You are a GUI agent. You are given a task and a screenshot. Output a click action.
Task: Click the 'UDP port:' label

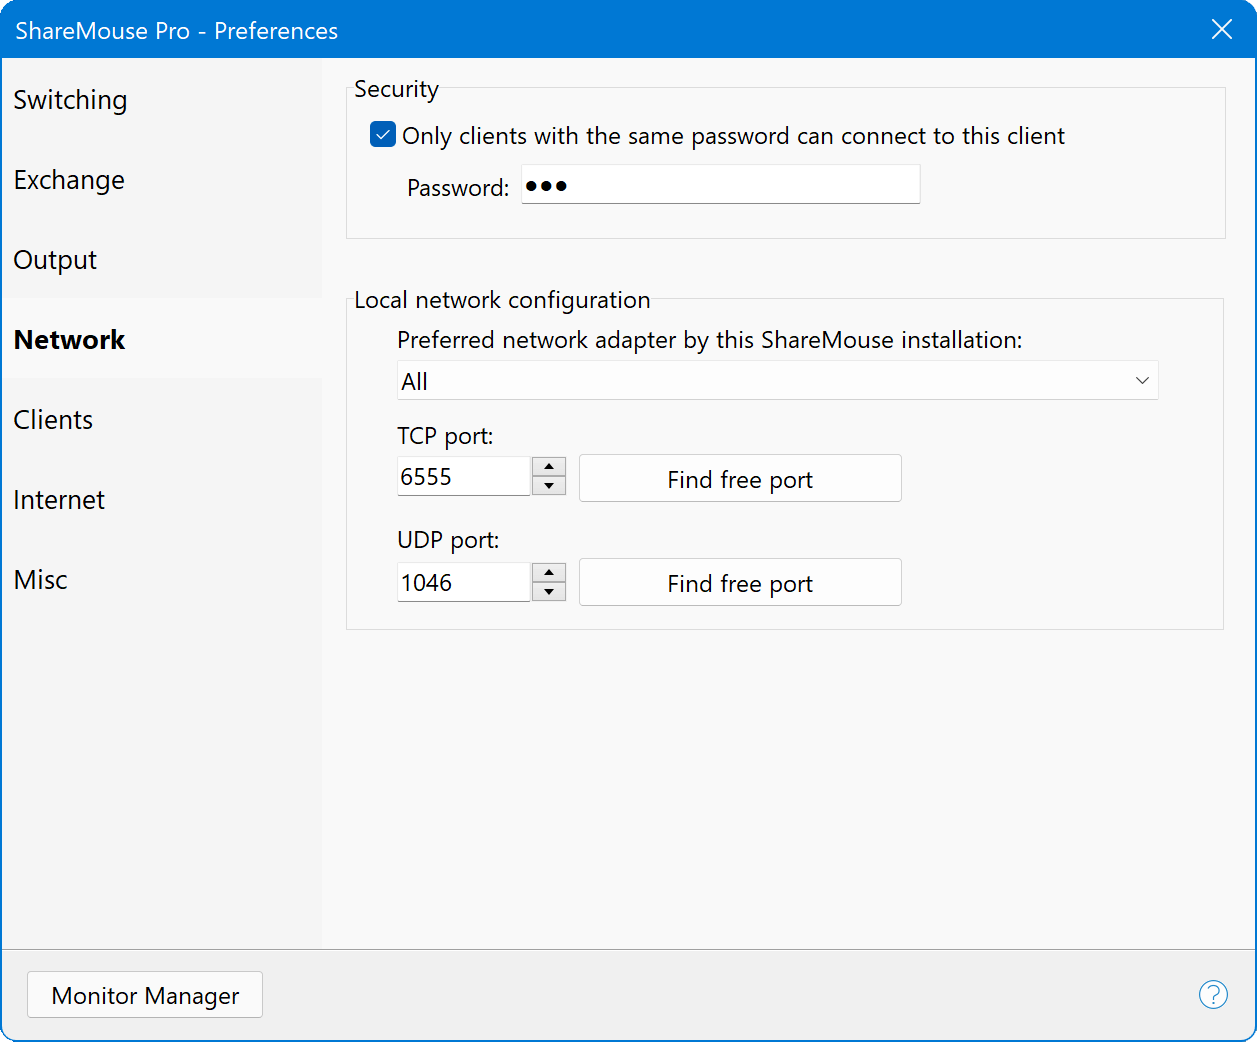coord(448,540)
